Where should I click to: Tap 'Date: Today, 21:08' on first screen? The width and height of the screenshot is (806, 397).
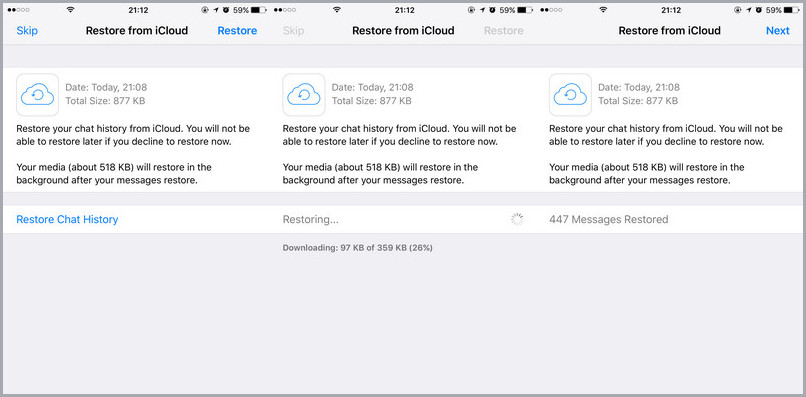106,87
